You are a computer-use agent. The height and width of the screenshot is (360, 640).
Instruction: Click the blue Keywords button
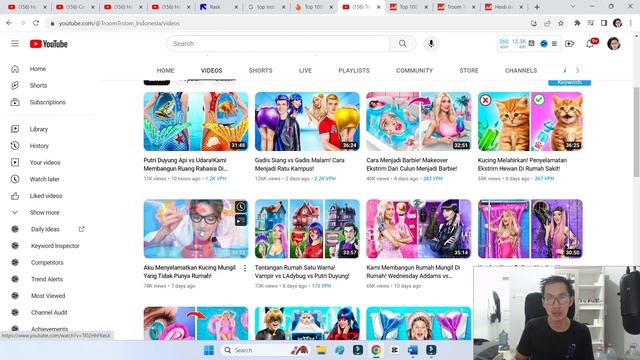click(x=569, y=82)
